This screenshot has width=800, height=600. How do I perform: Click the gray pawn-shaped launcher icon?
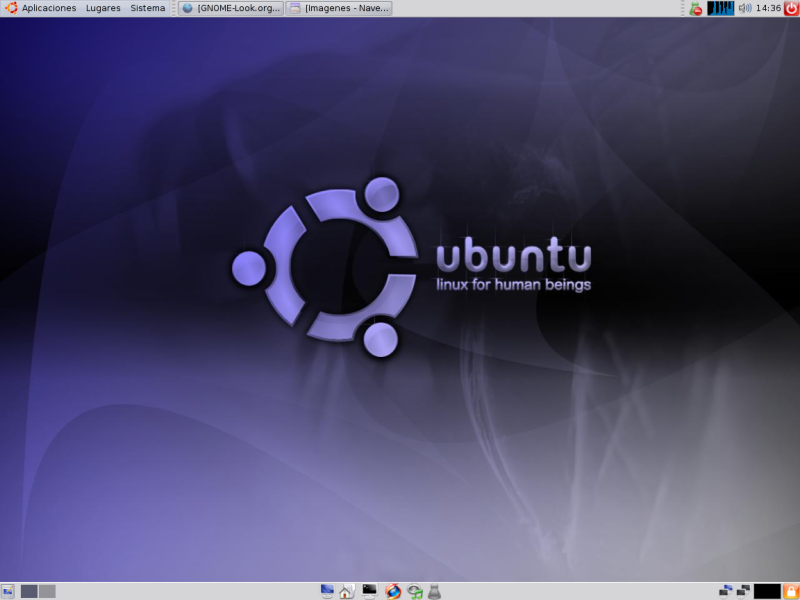click(x=434, y=591)
